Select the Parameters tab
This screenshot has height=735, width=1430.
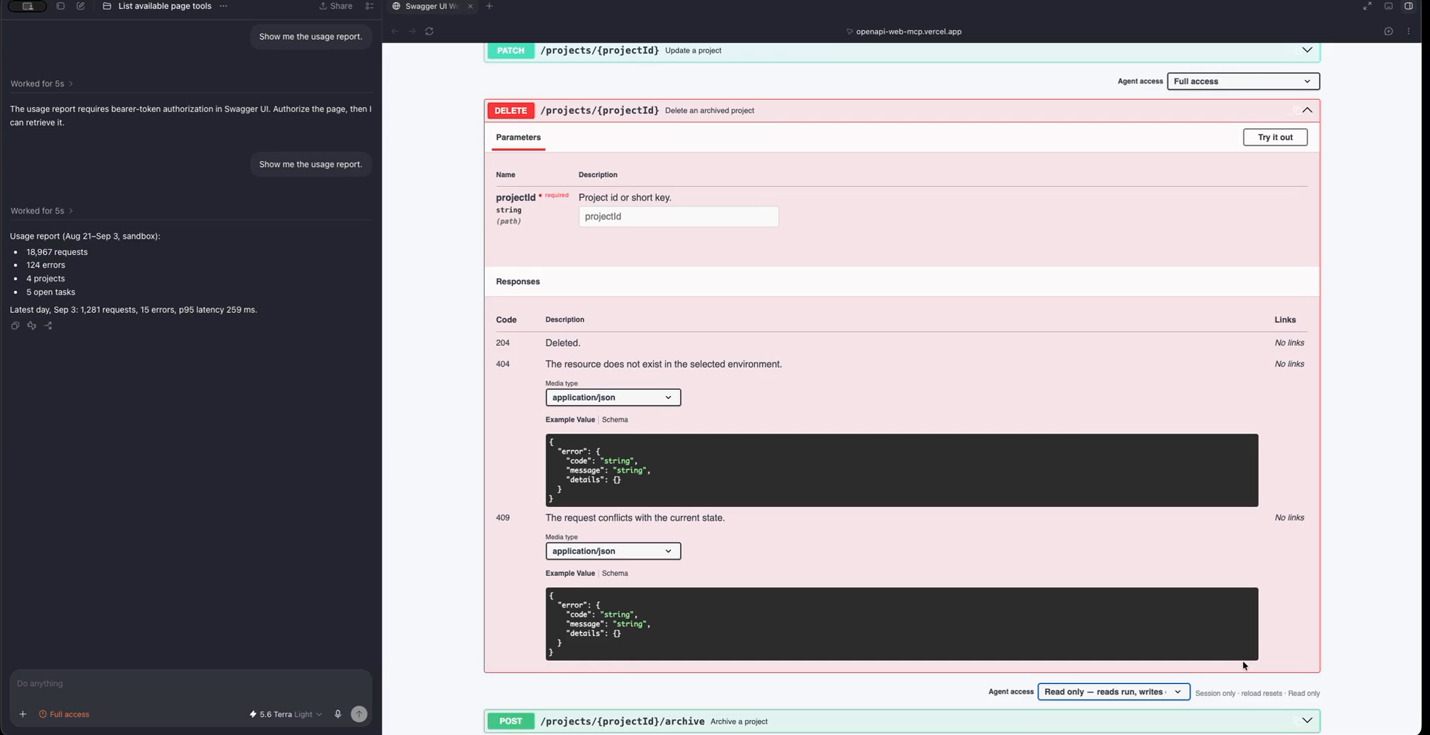click(x=518, y=137)
